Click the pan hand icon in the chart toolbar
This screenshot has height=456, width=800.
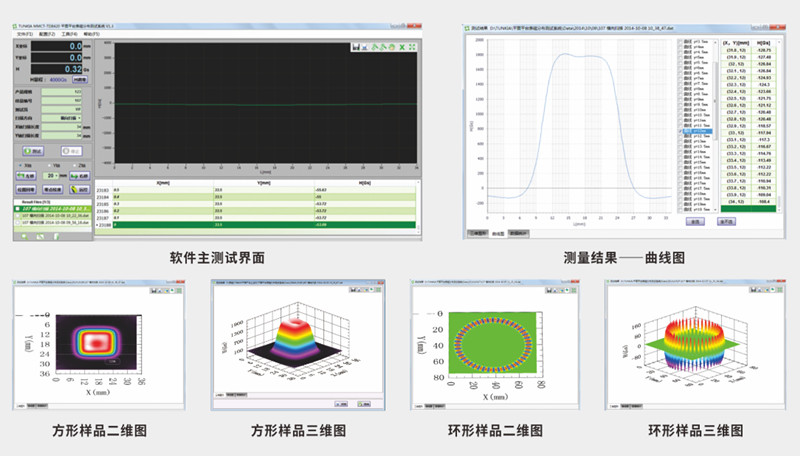(390, 47)
